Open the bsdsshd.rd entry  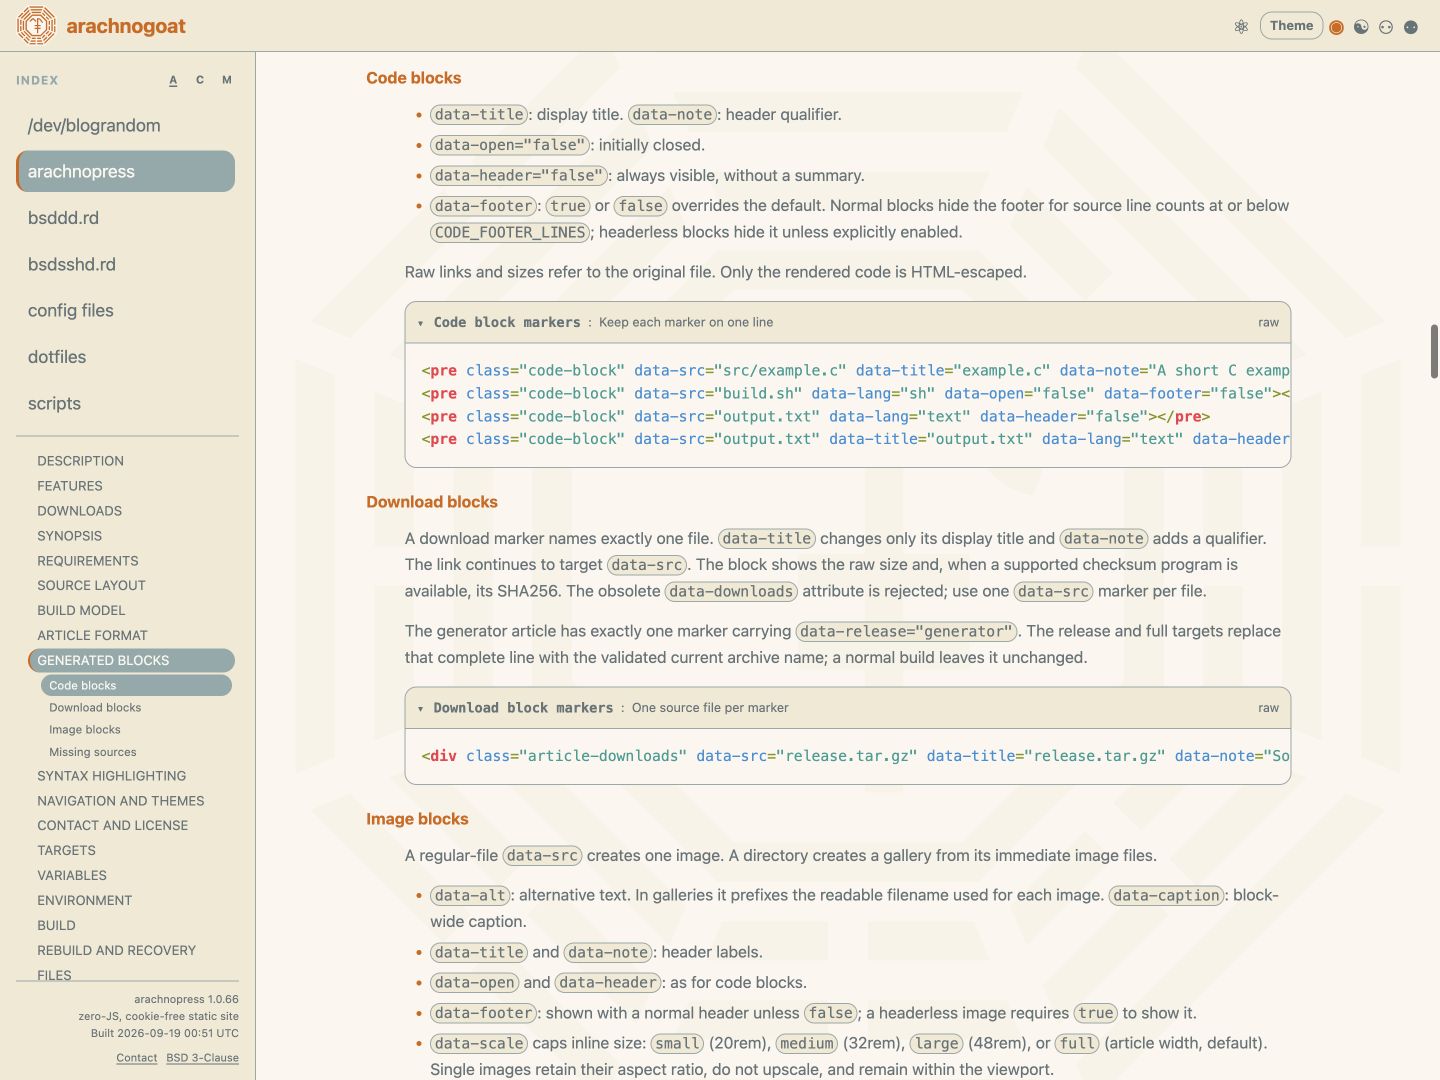(126, 264)
